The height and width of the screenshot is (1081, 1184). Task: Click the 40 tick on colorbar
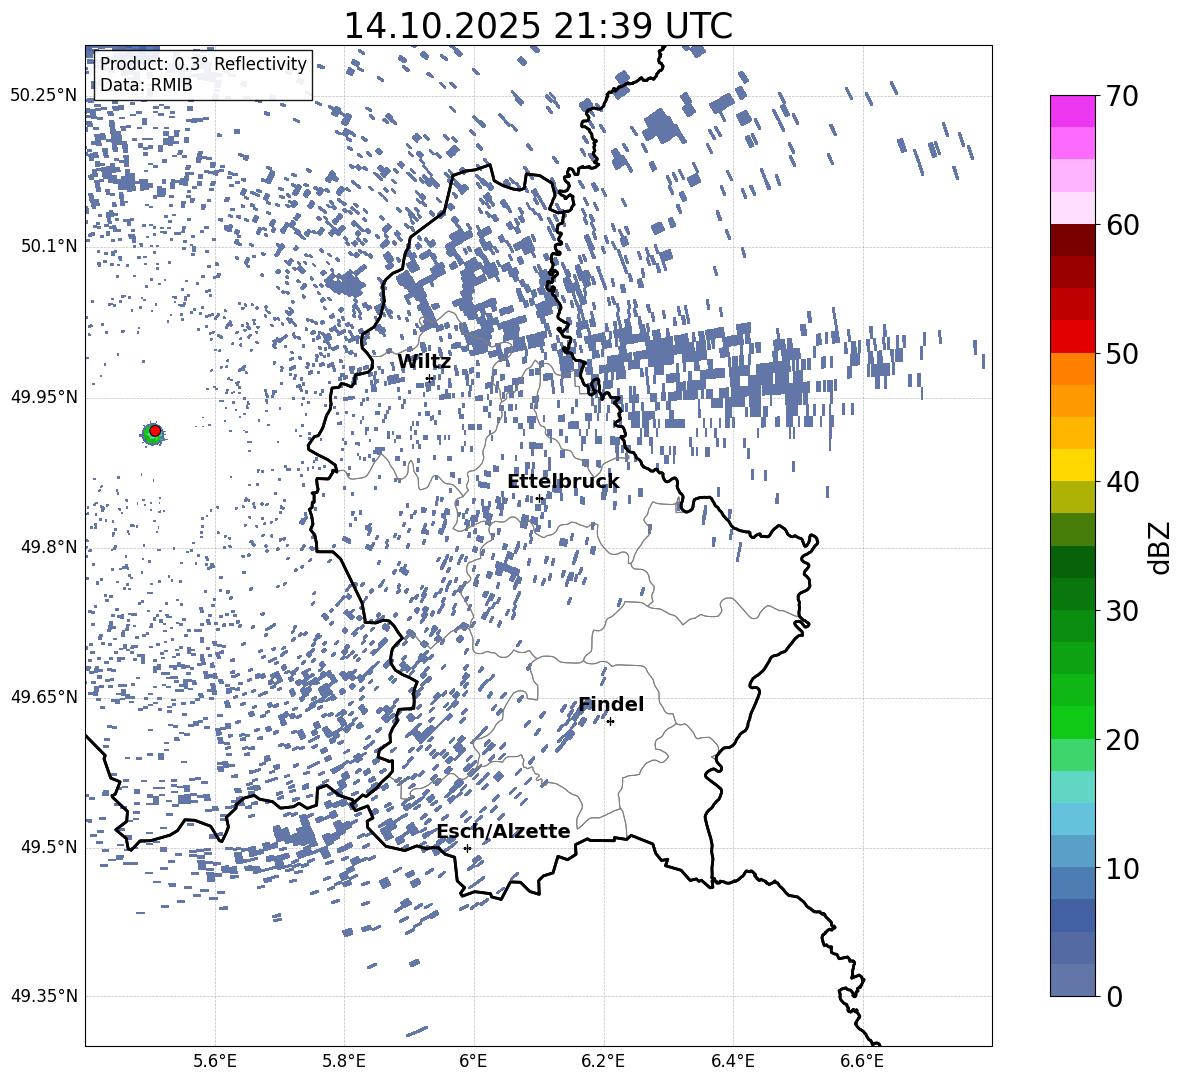click(x=1122, y=482)
